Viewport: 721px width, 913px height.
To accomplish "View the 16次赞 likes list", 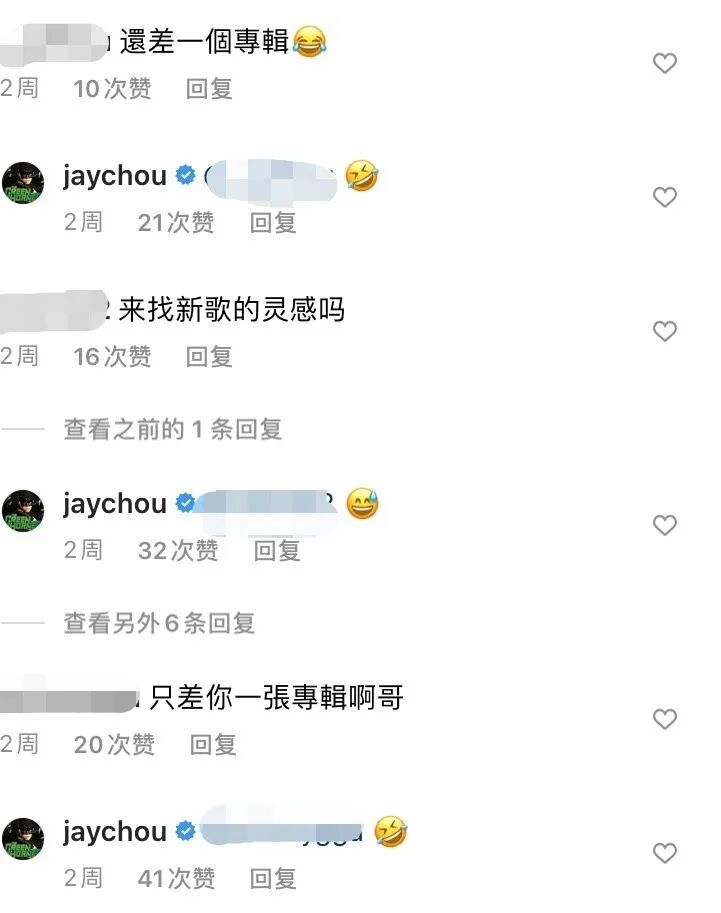I will pyautogui.click(x=112, y=357).
